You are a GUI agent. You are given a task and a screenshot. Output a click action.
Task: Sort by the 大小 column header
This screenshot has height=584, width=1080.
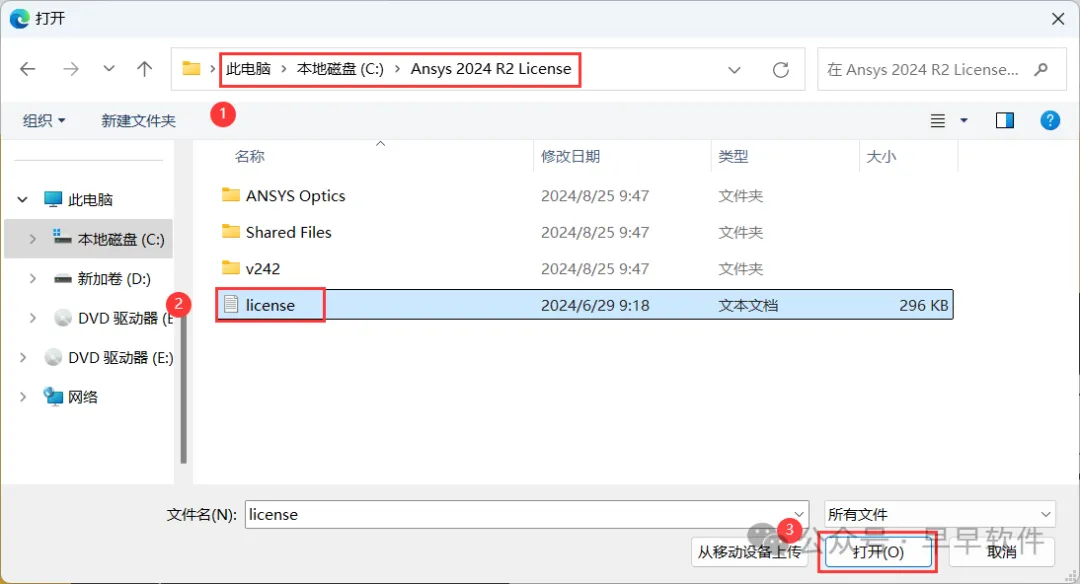click(x=881, y=156)
